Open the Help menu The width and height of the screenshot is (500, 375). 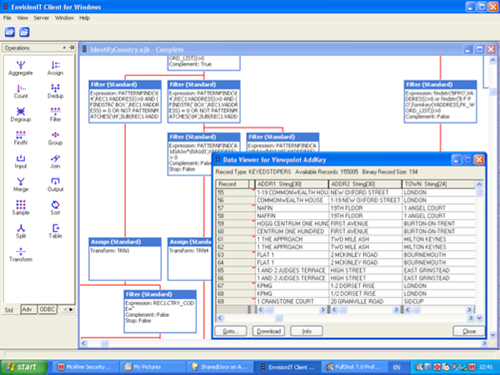pos(84,18)
